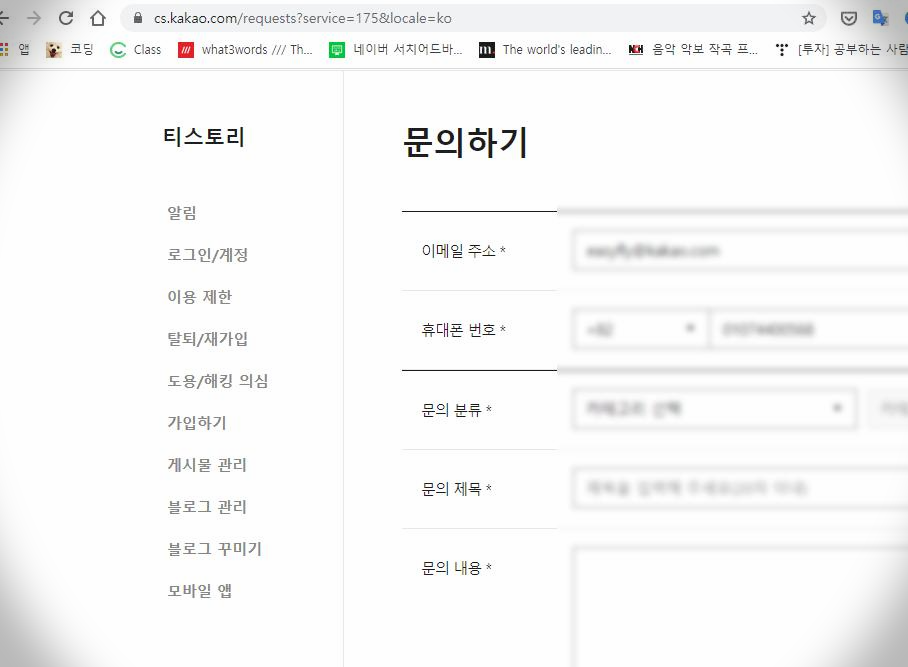The image size is (908, 667).
Task: Click the 문의 제목 input field
Action: click(739, 488)
